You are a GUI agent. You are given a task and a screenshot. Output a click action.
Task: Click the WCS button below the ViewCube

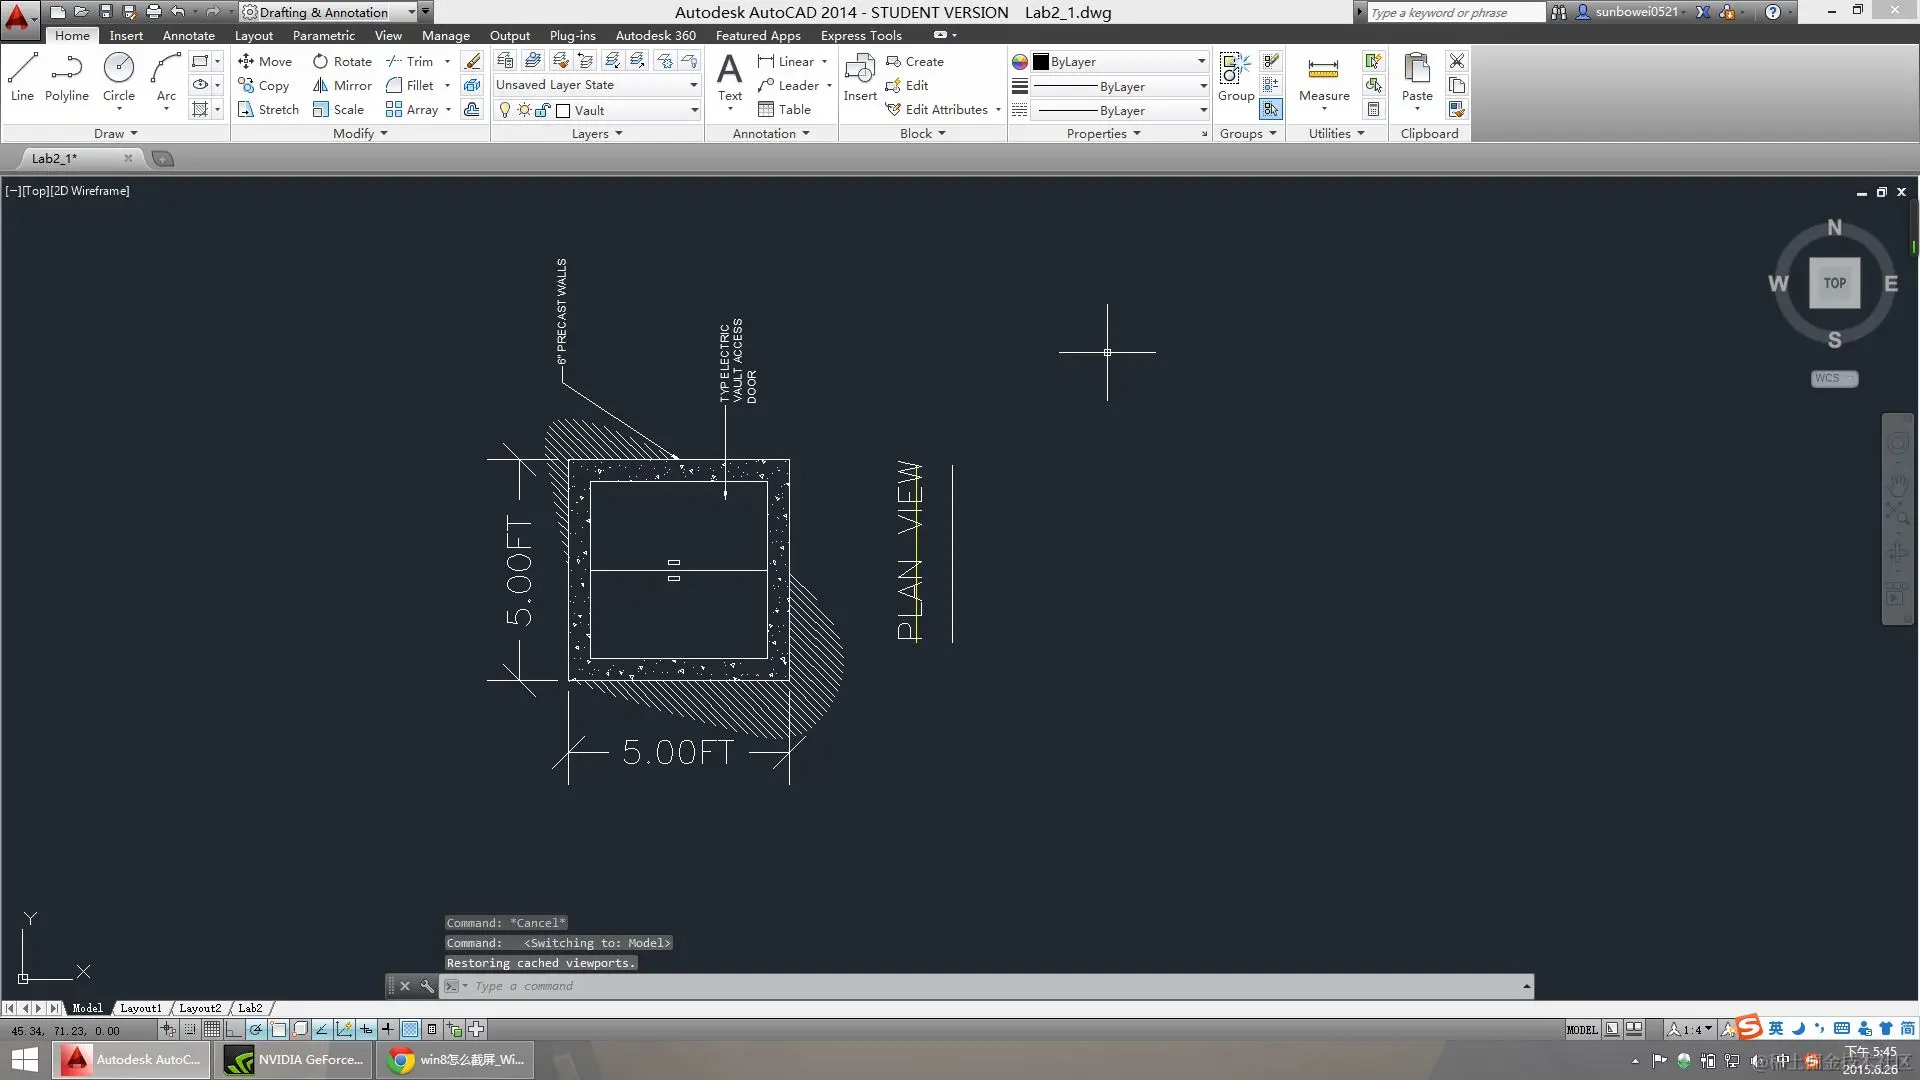click(1833, 378)
